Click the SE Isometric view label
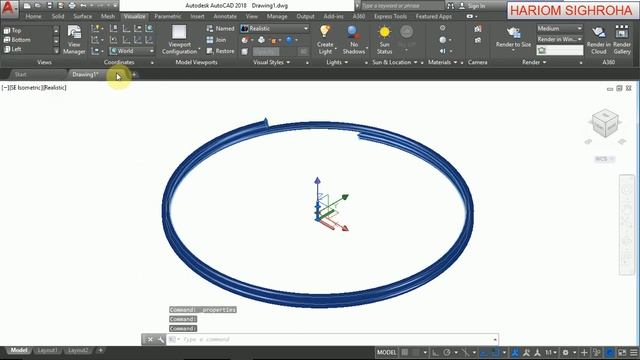This screenshot has height=360, width=640. (26, 88)
